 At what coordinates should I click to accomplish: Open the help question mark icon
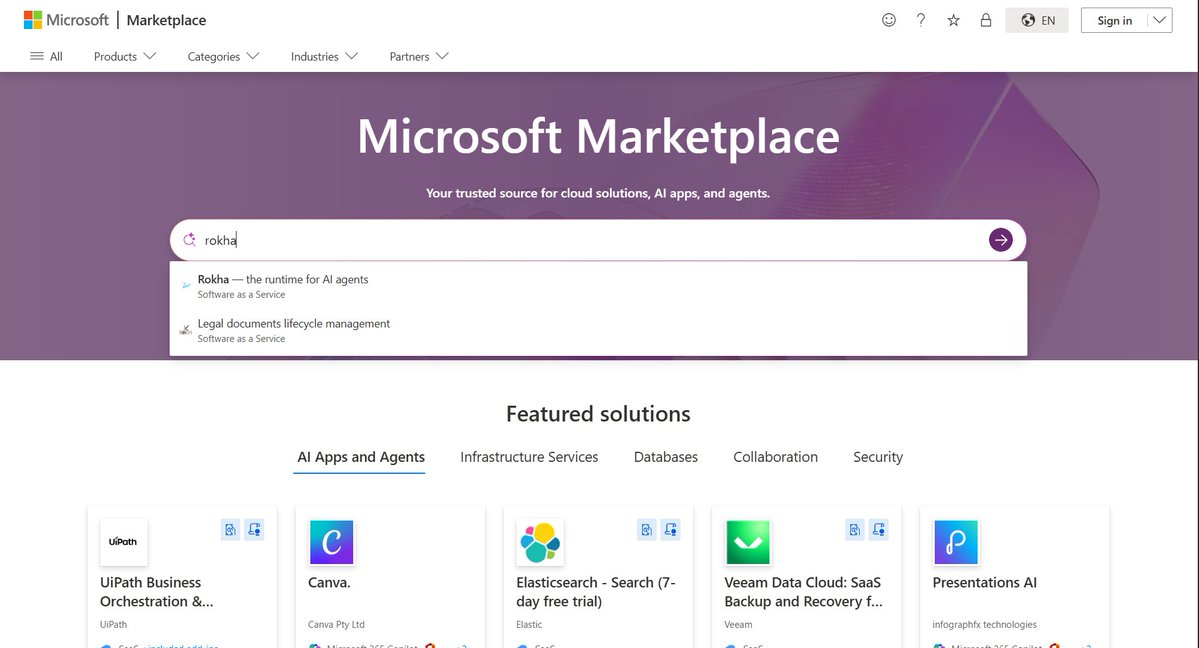(x=921, y=20)
